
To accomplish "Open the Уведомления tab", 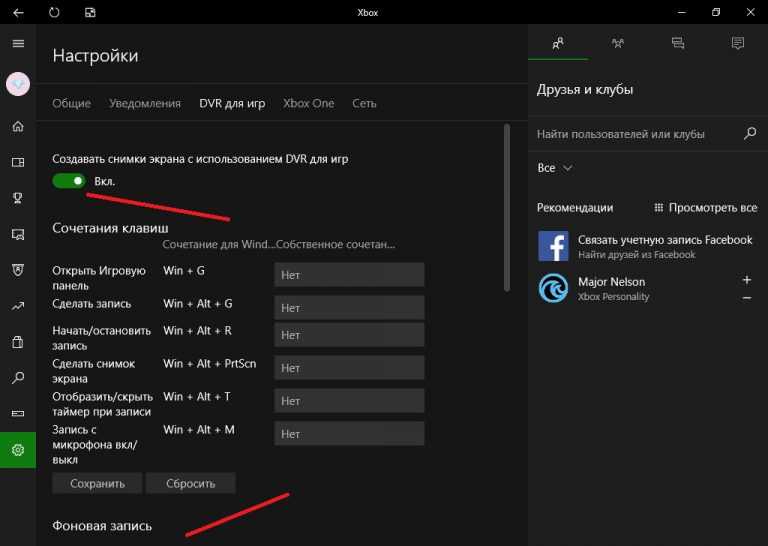I will pos(145,103).
